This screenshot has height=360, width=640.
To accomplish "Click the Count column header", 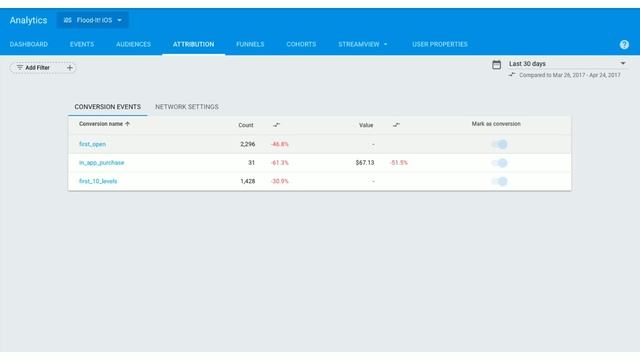I will click(246, 125).
